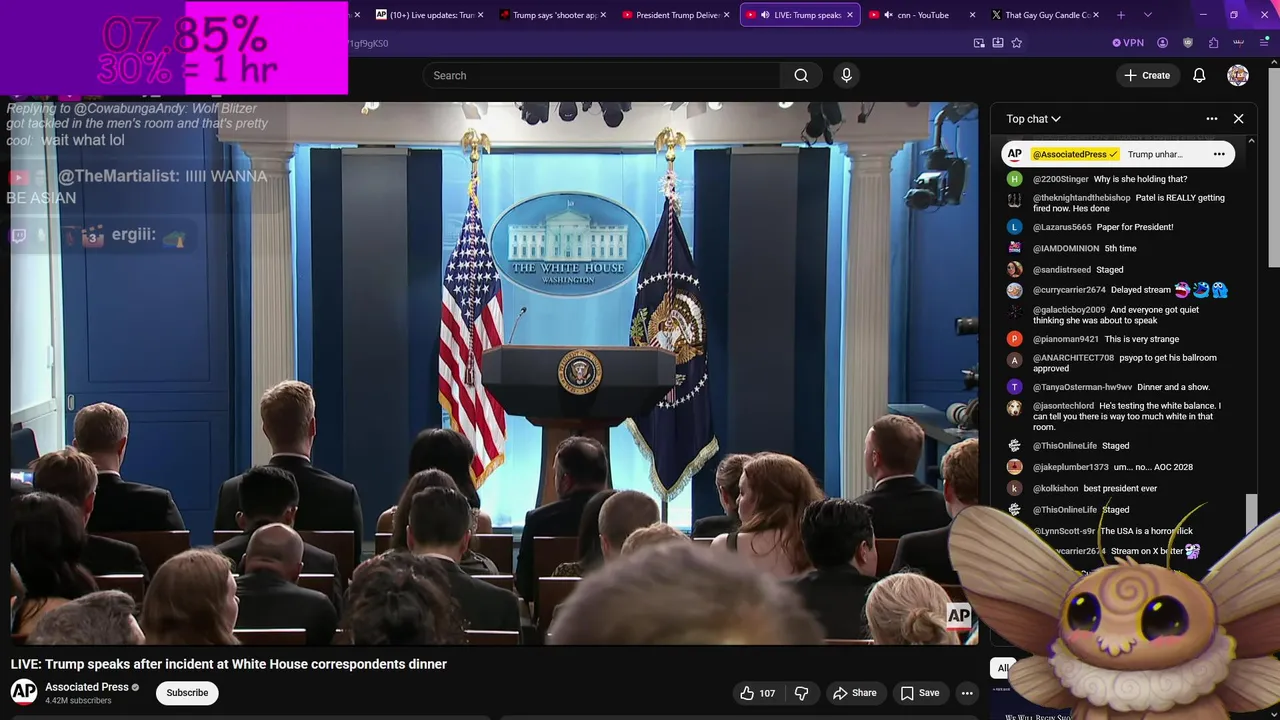Mute audio on the 'cnn - YouTube' tab
1280x720 pixels.
pyautogui.click(x=888, y=15)
